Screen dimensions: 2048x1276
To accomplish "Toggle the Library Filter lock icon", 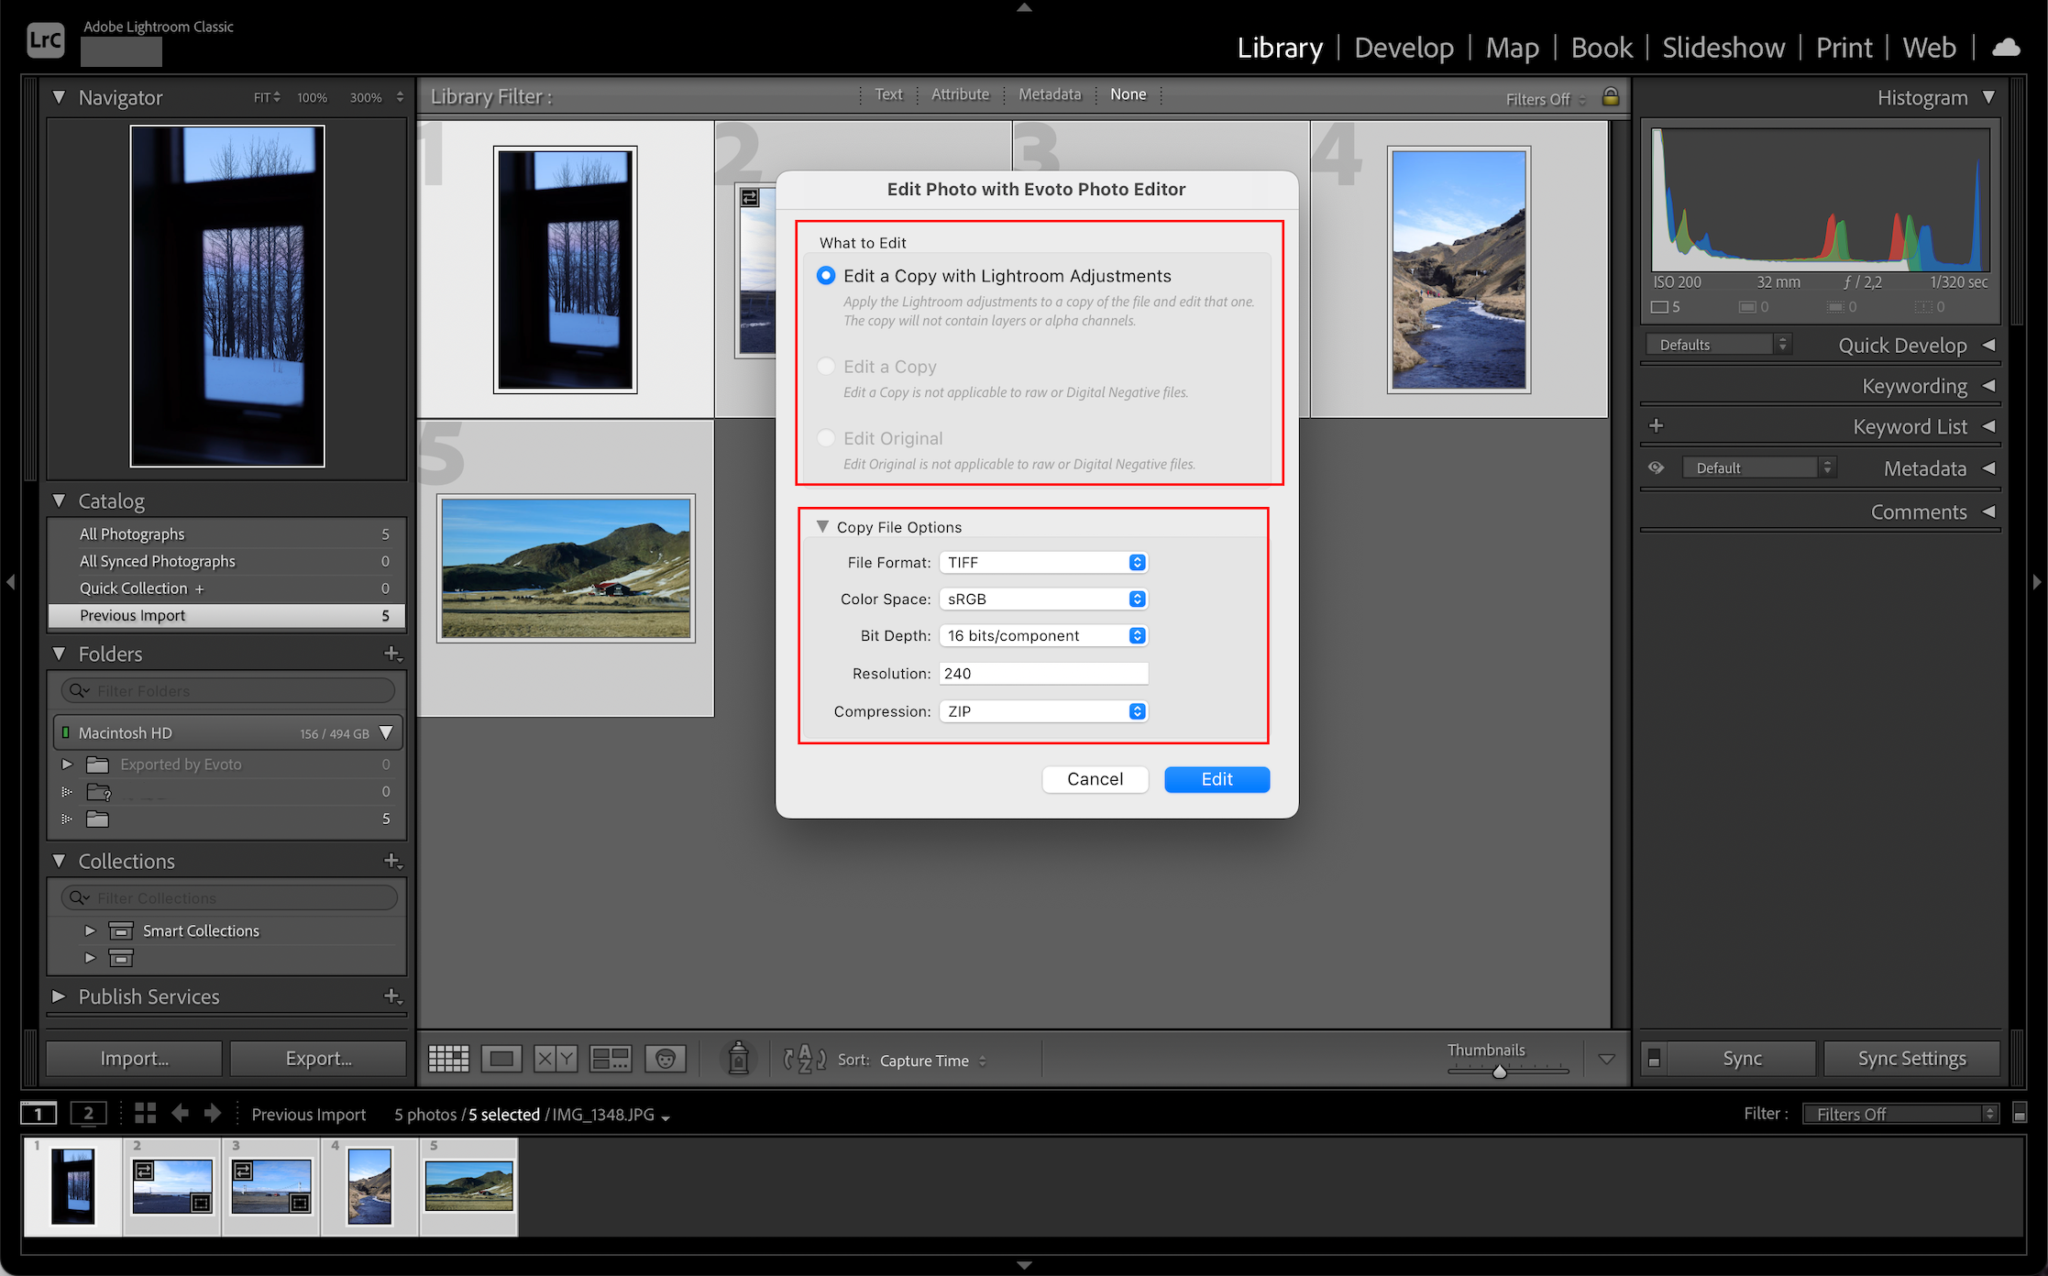I will (x=1610, y=96).
